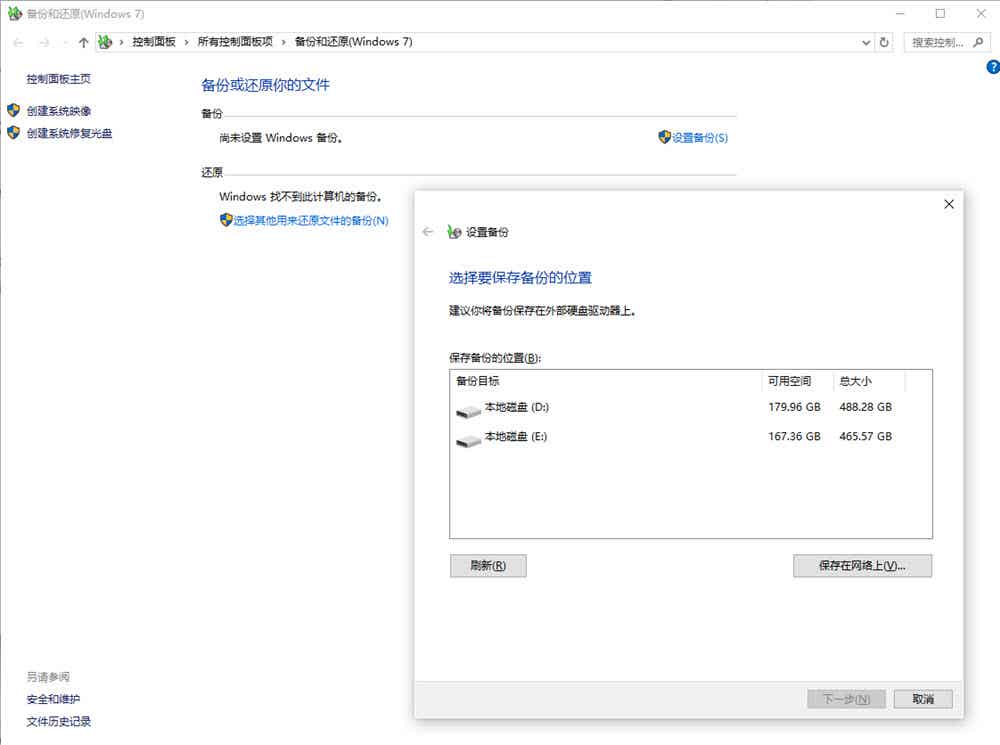
Task: Click 刷新(R) button
Action: [x=488, y=566]
